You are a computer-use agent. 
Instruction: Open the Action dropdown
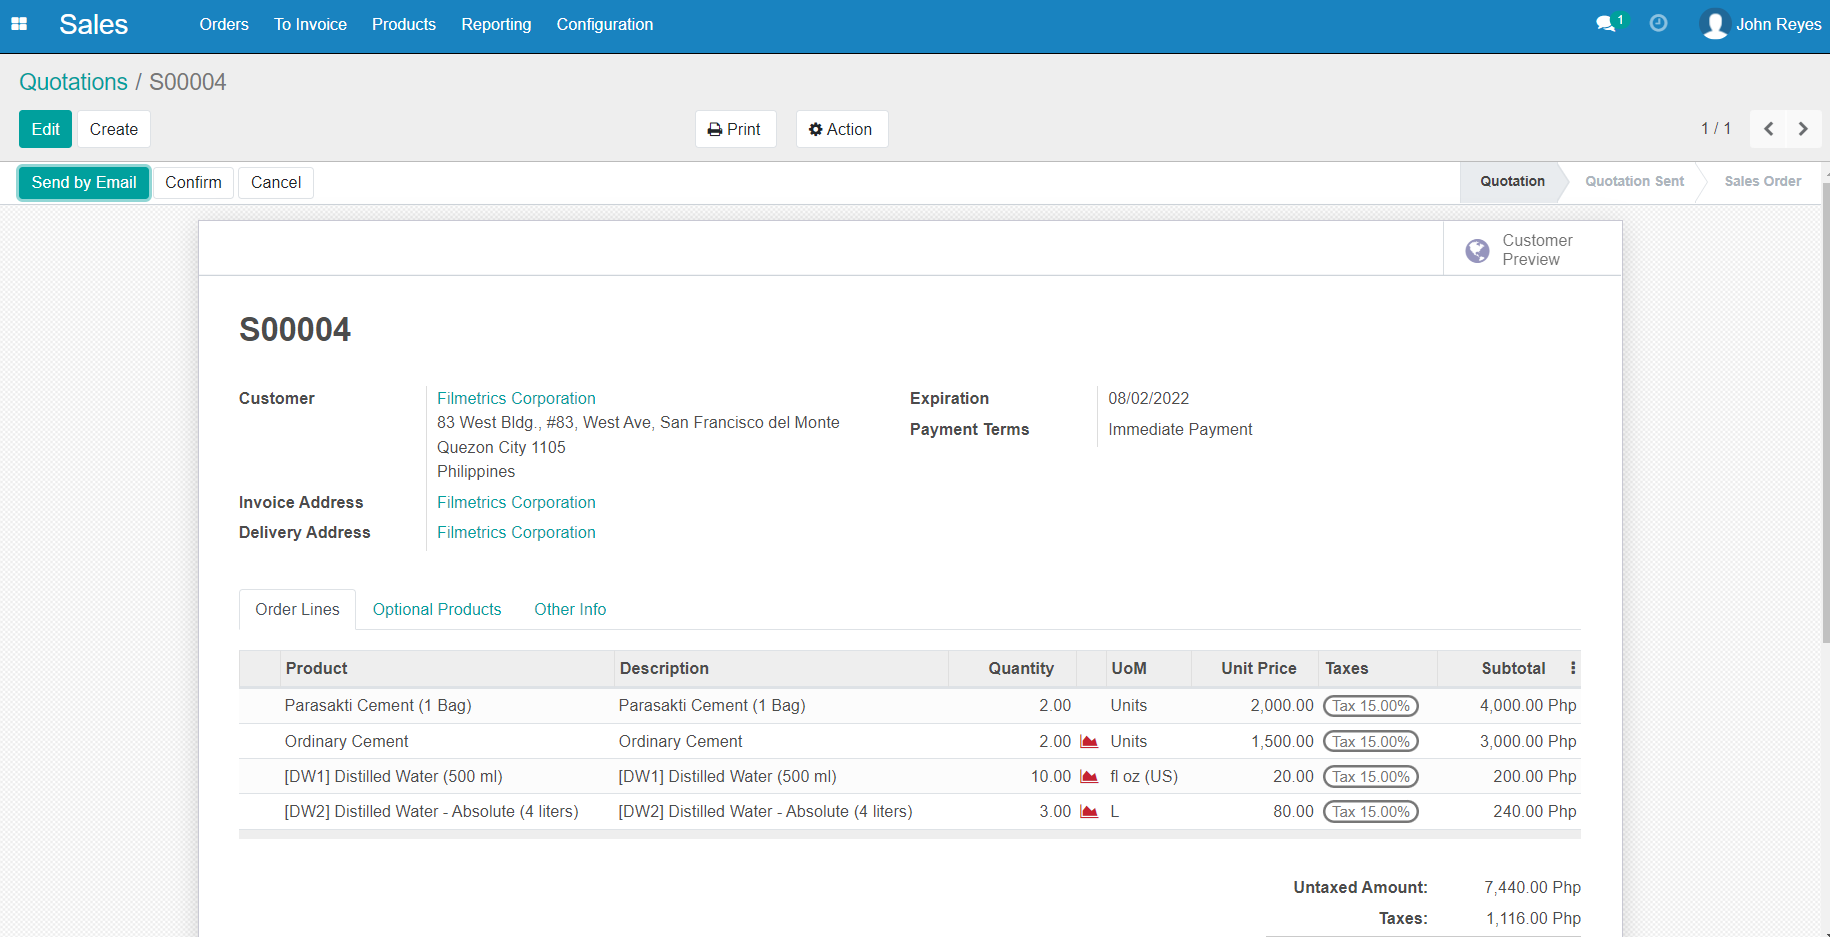(841, 129)
